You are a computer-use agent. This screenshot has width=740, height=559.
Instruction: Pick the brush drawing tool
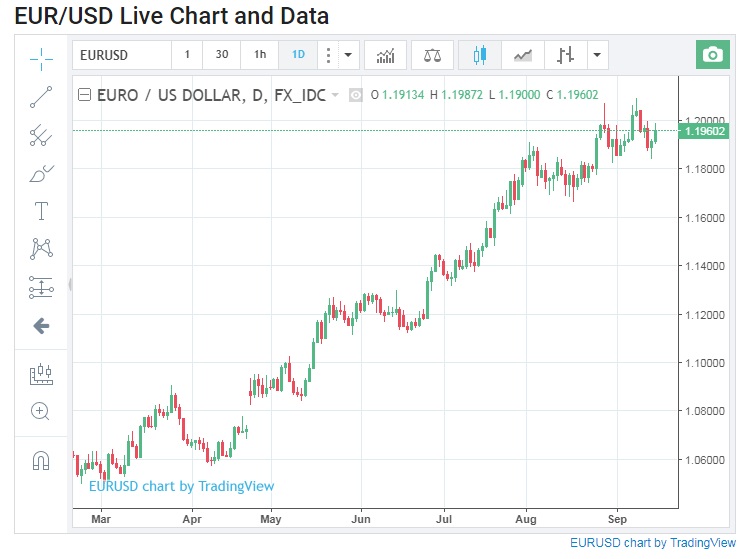pyautogui.click(x=41, y=174)
